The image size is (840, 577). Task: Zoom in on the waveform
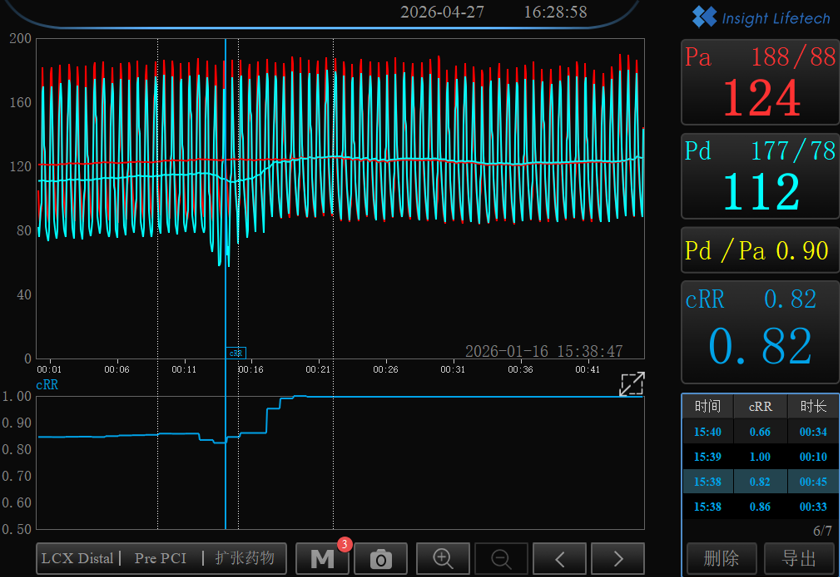click(x=443, y=559)
